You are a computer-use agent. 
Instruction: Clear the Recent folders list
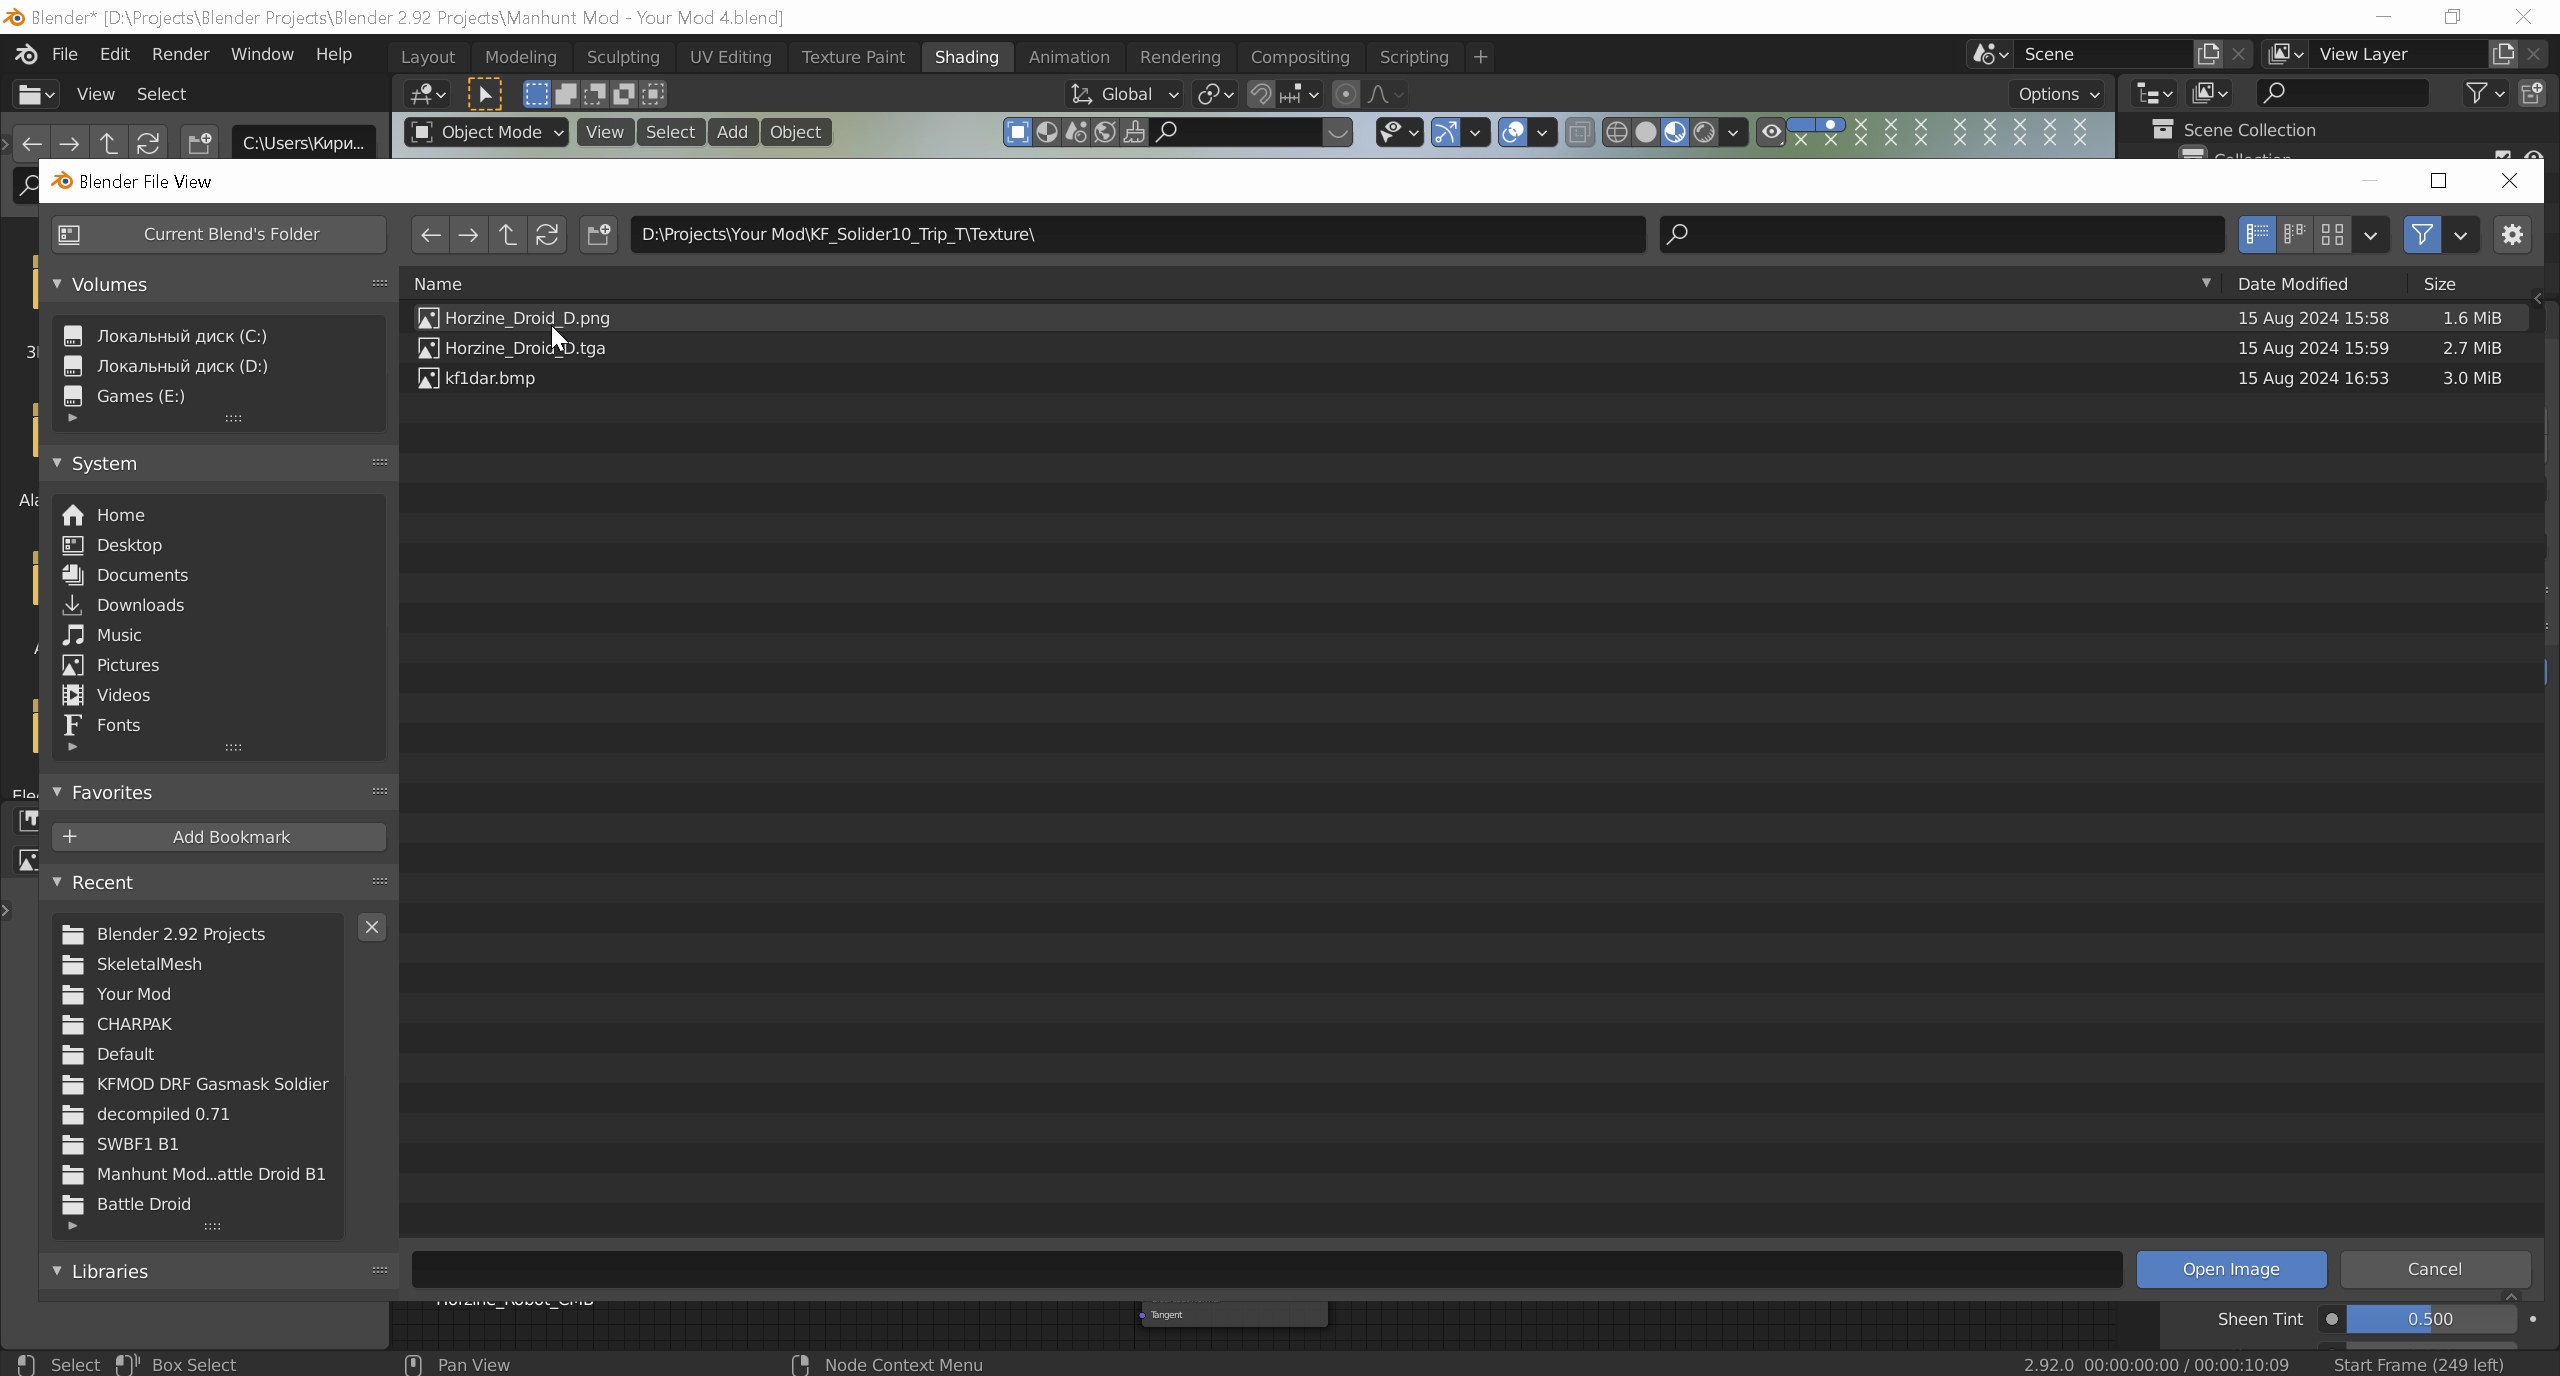[x=372, y=927]
